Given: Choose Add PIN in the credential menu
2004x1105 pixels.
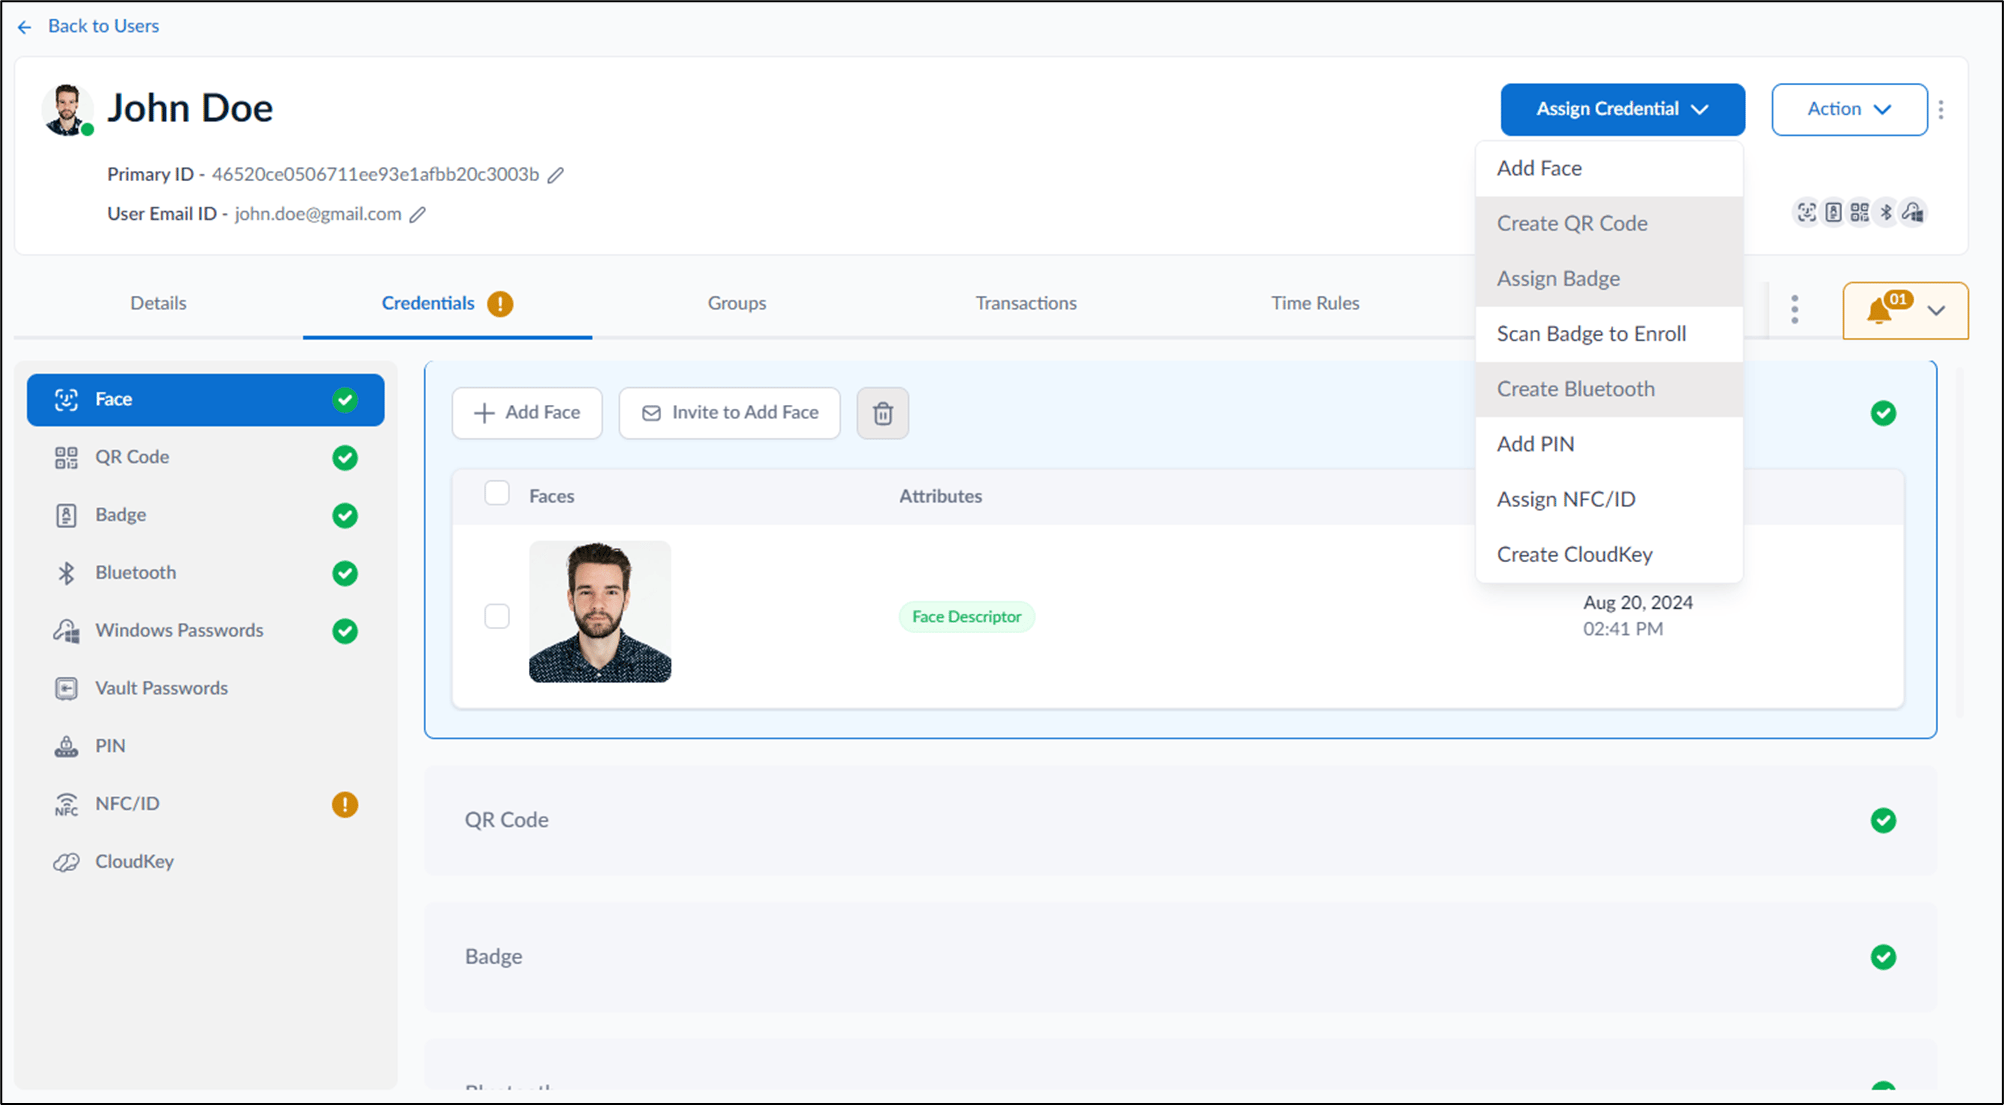Looking at the screenshot, I should (1609, 444).
